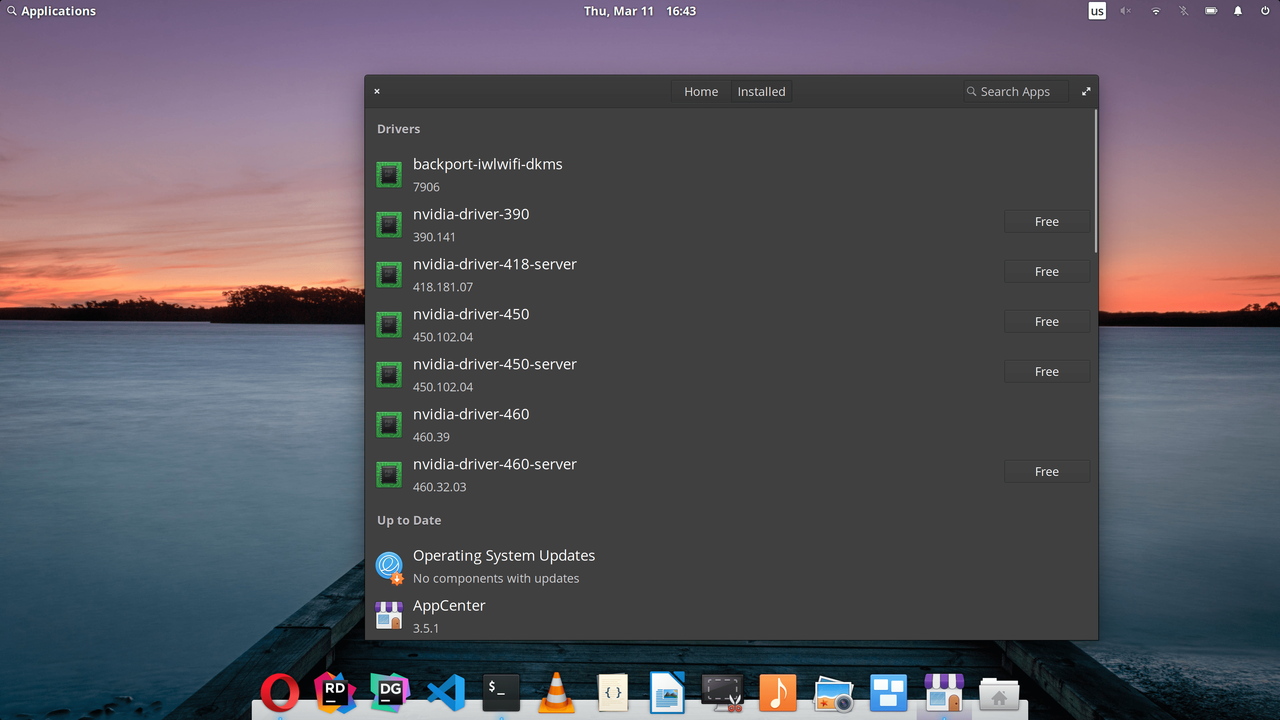Open LibreOffice Writer from the dock
Screen dimensions: 1280x720
[667, 692]
